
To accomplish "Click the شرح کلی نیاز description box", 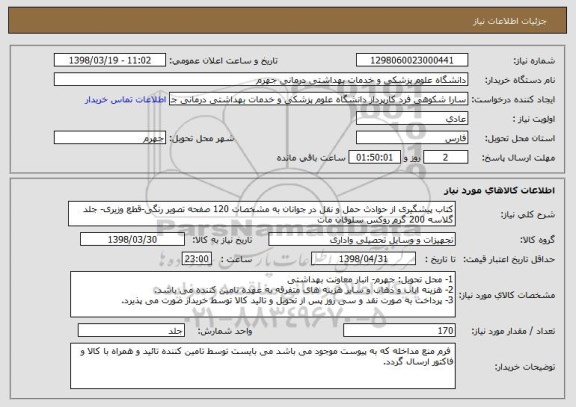I will pos(262,214).
